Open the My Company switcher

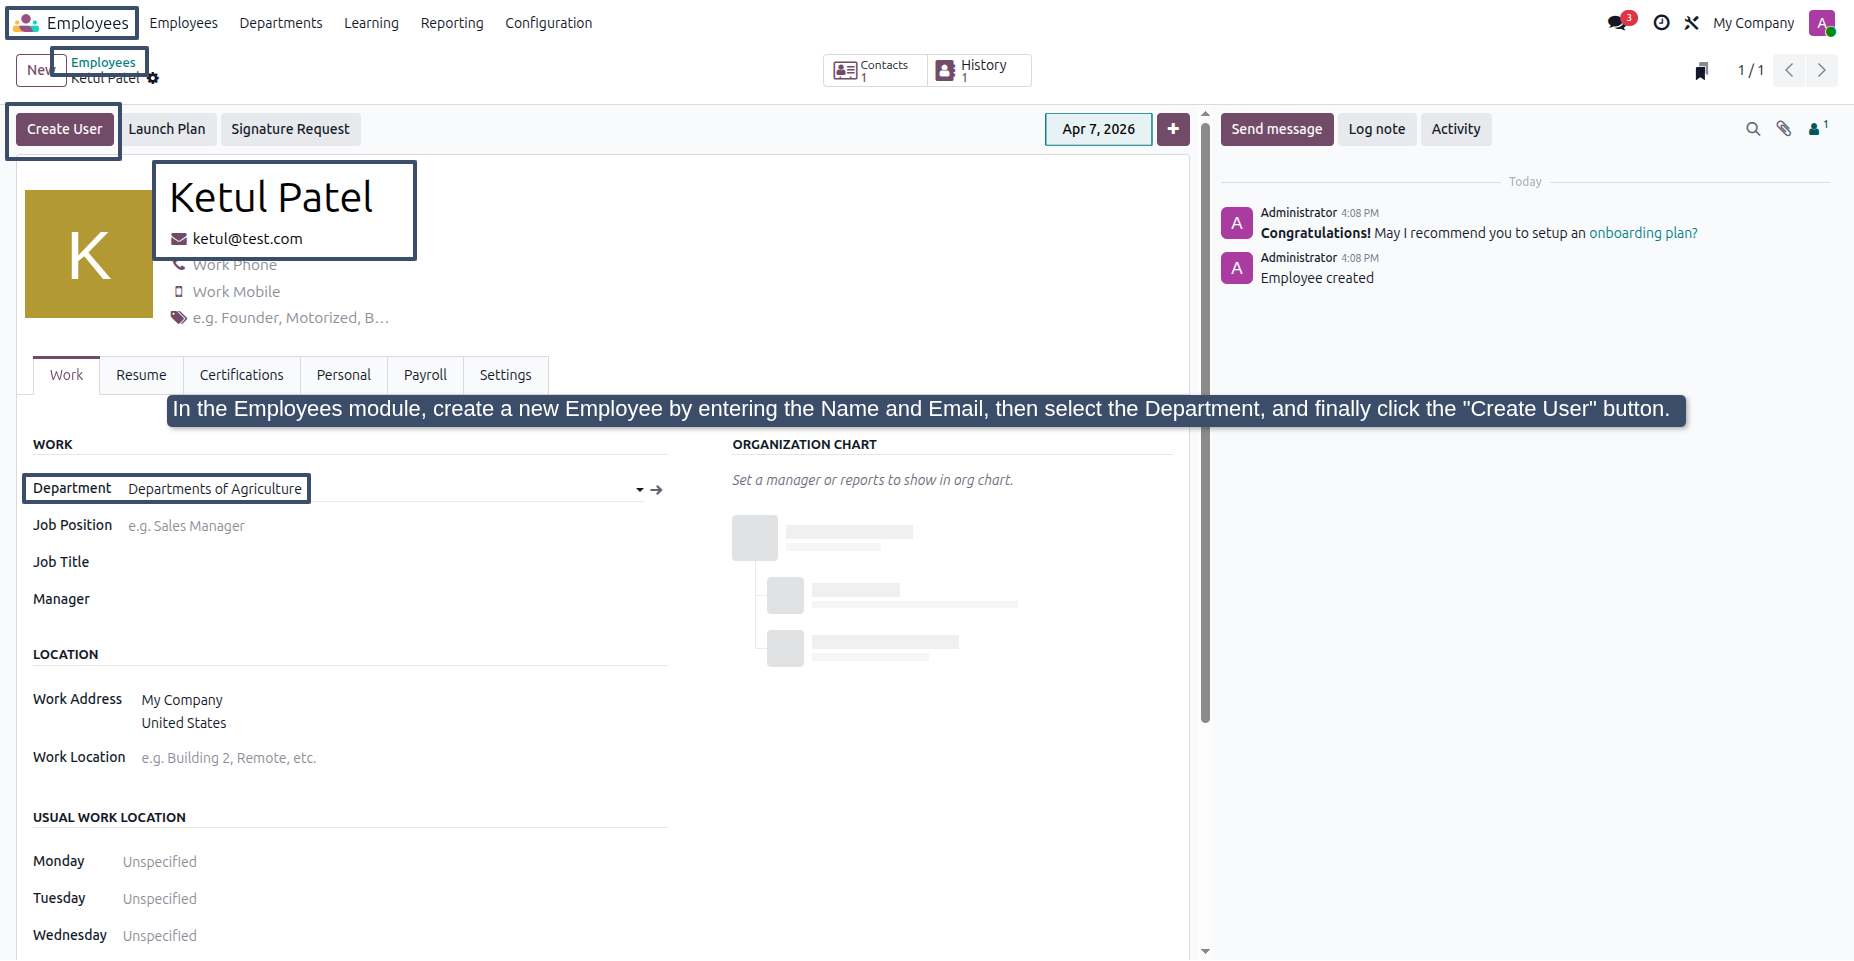point(1753,23)
